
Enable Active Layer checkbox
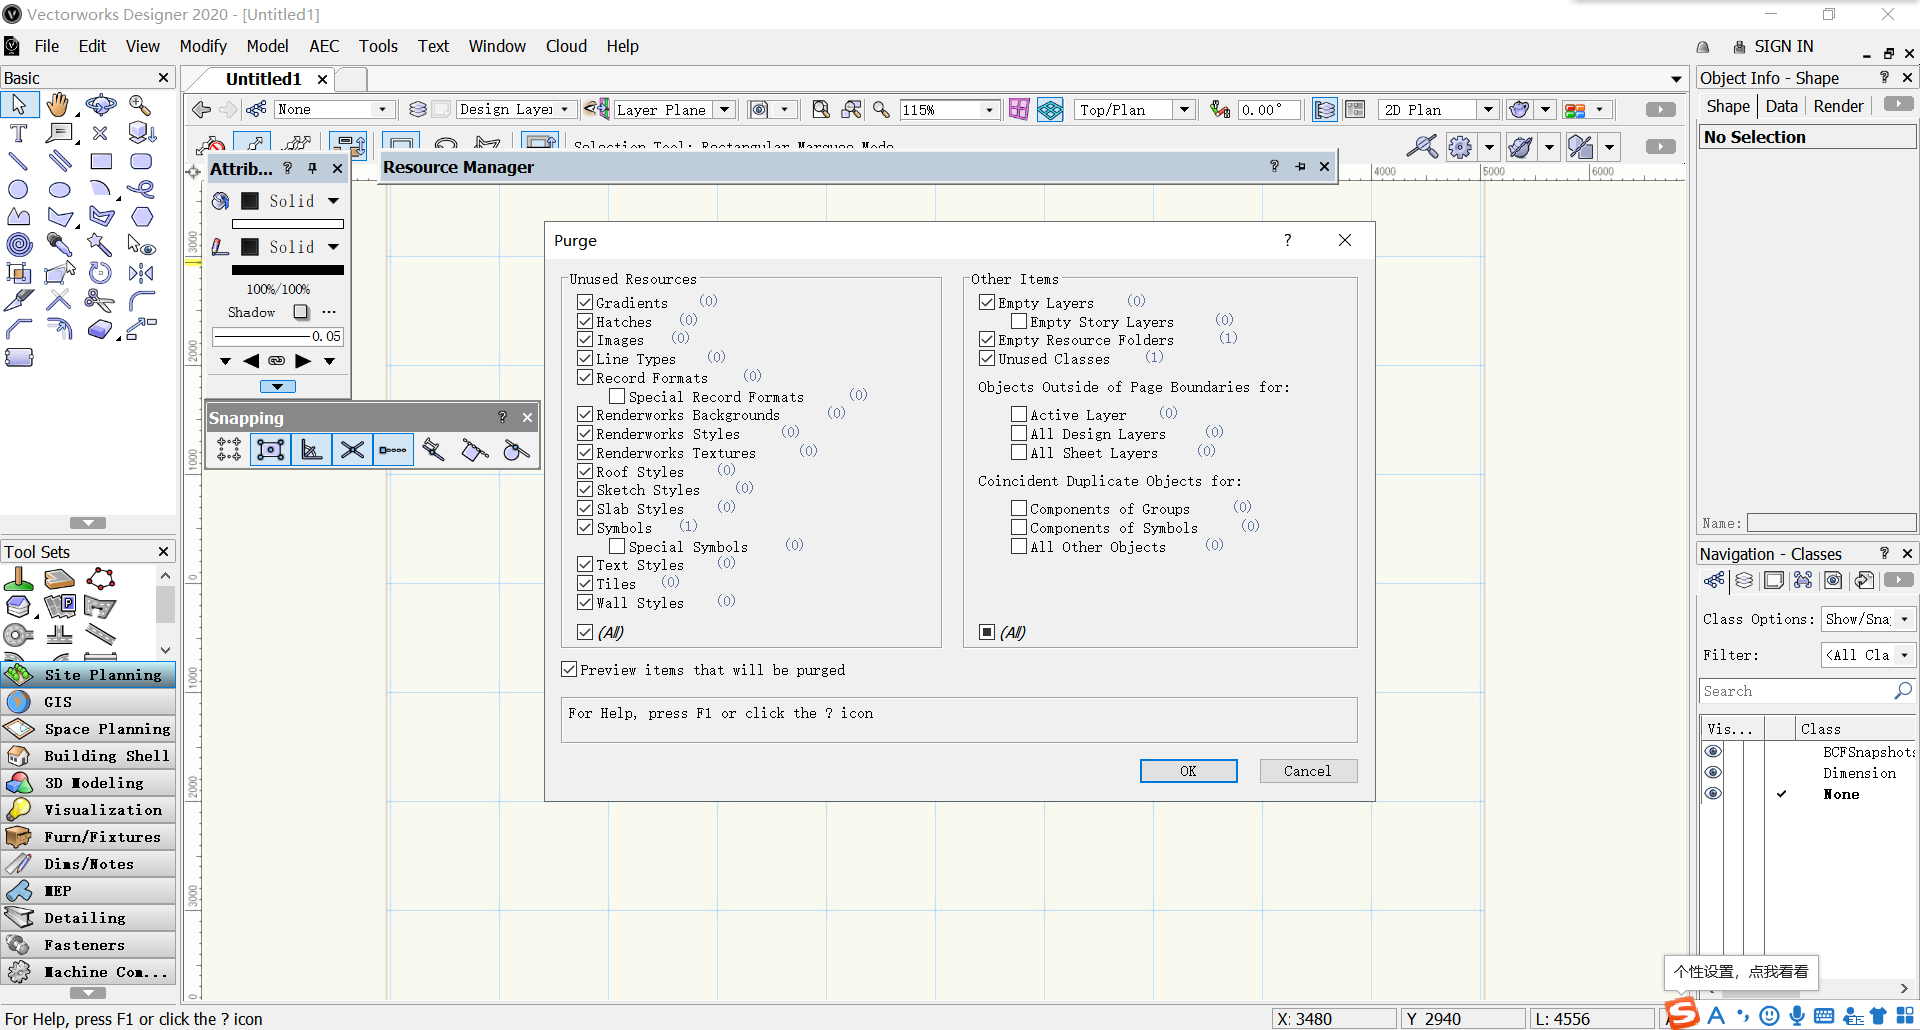pos(1019,414)
